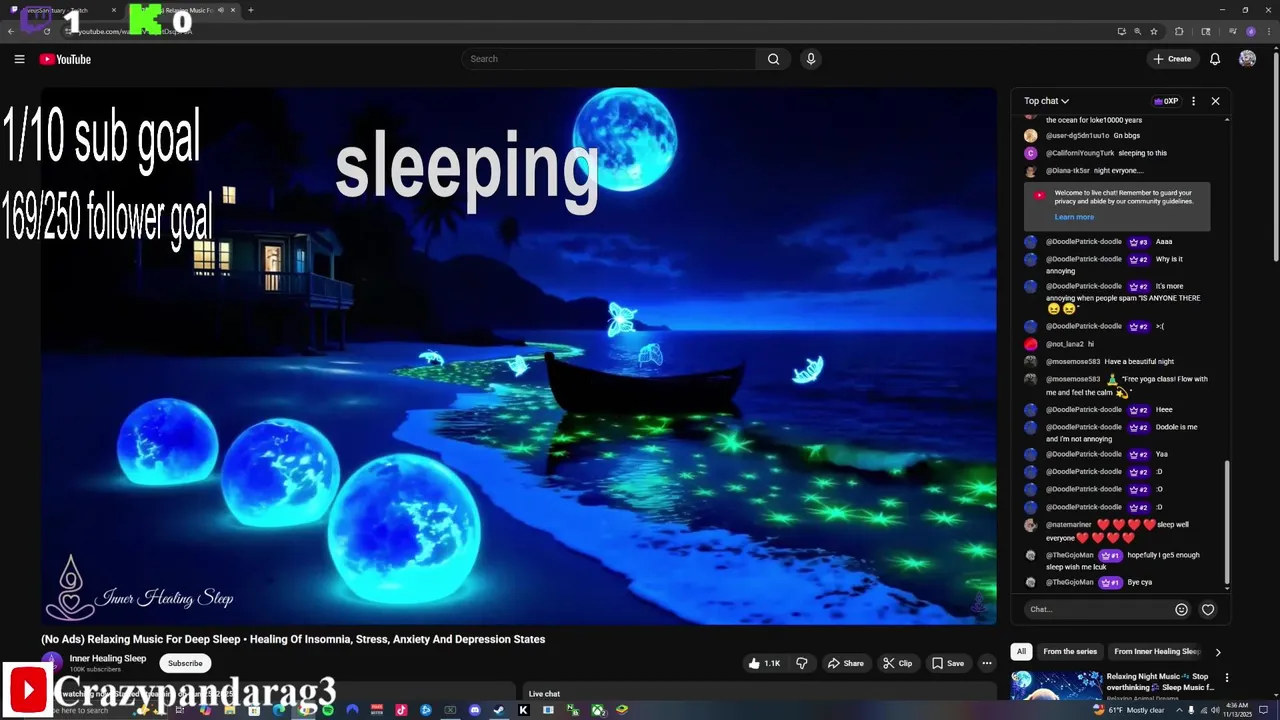
Task: Reload the page in Chrome
Action: [x=47, y=31]
